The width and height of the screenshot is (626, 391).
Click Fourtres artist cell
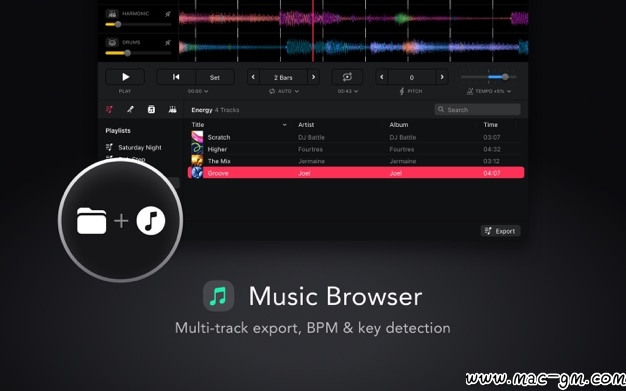(311, 149)
